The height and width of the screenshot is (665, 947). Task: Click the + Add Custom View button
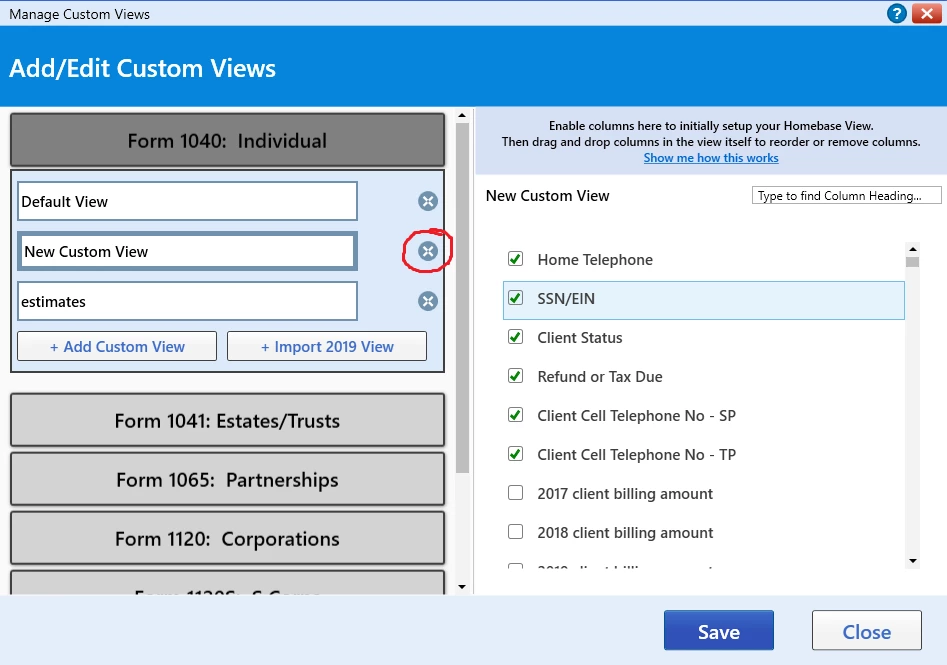(117, 346)
